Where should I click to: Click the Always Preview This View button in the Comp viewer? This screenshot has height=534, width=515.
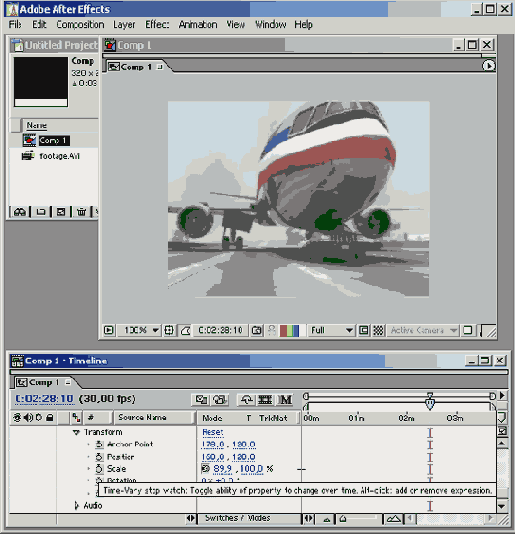pos(109,330)
